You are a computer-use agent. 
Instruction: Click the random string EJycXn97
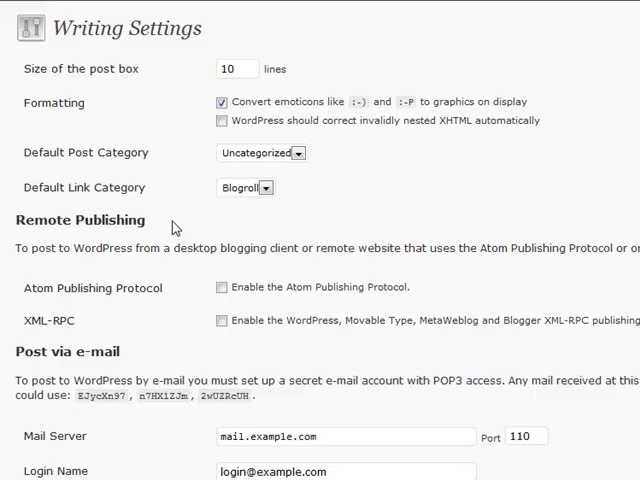coord(102,396)
